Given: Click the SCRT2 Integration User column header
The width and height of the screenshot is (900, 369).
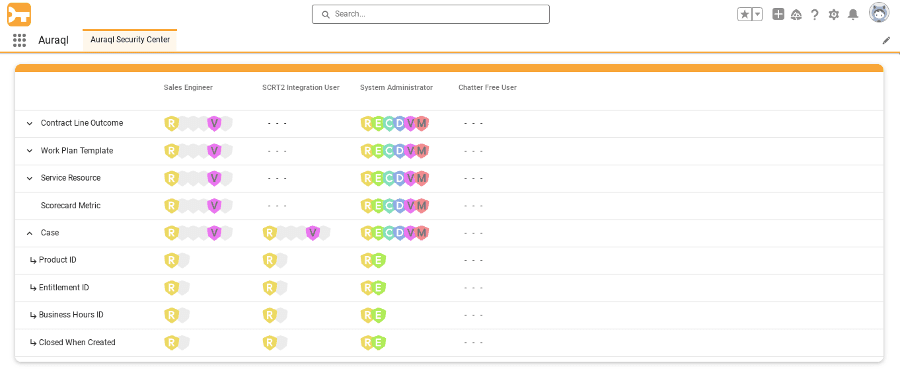Looking at the screenshot, I should 301,88.
